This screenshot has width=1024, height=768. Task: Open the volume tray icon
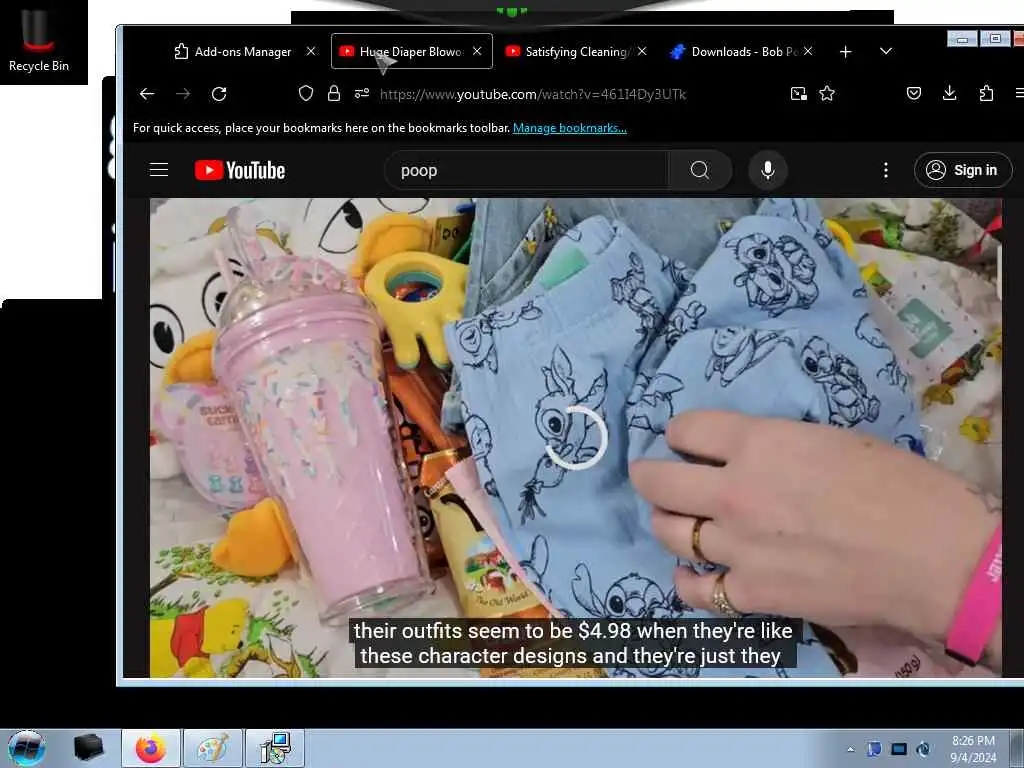pos(923,749)
